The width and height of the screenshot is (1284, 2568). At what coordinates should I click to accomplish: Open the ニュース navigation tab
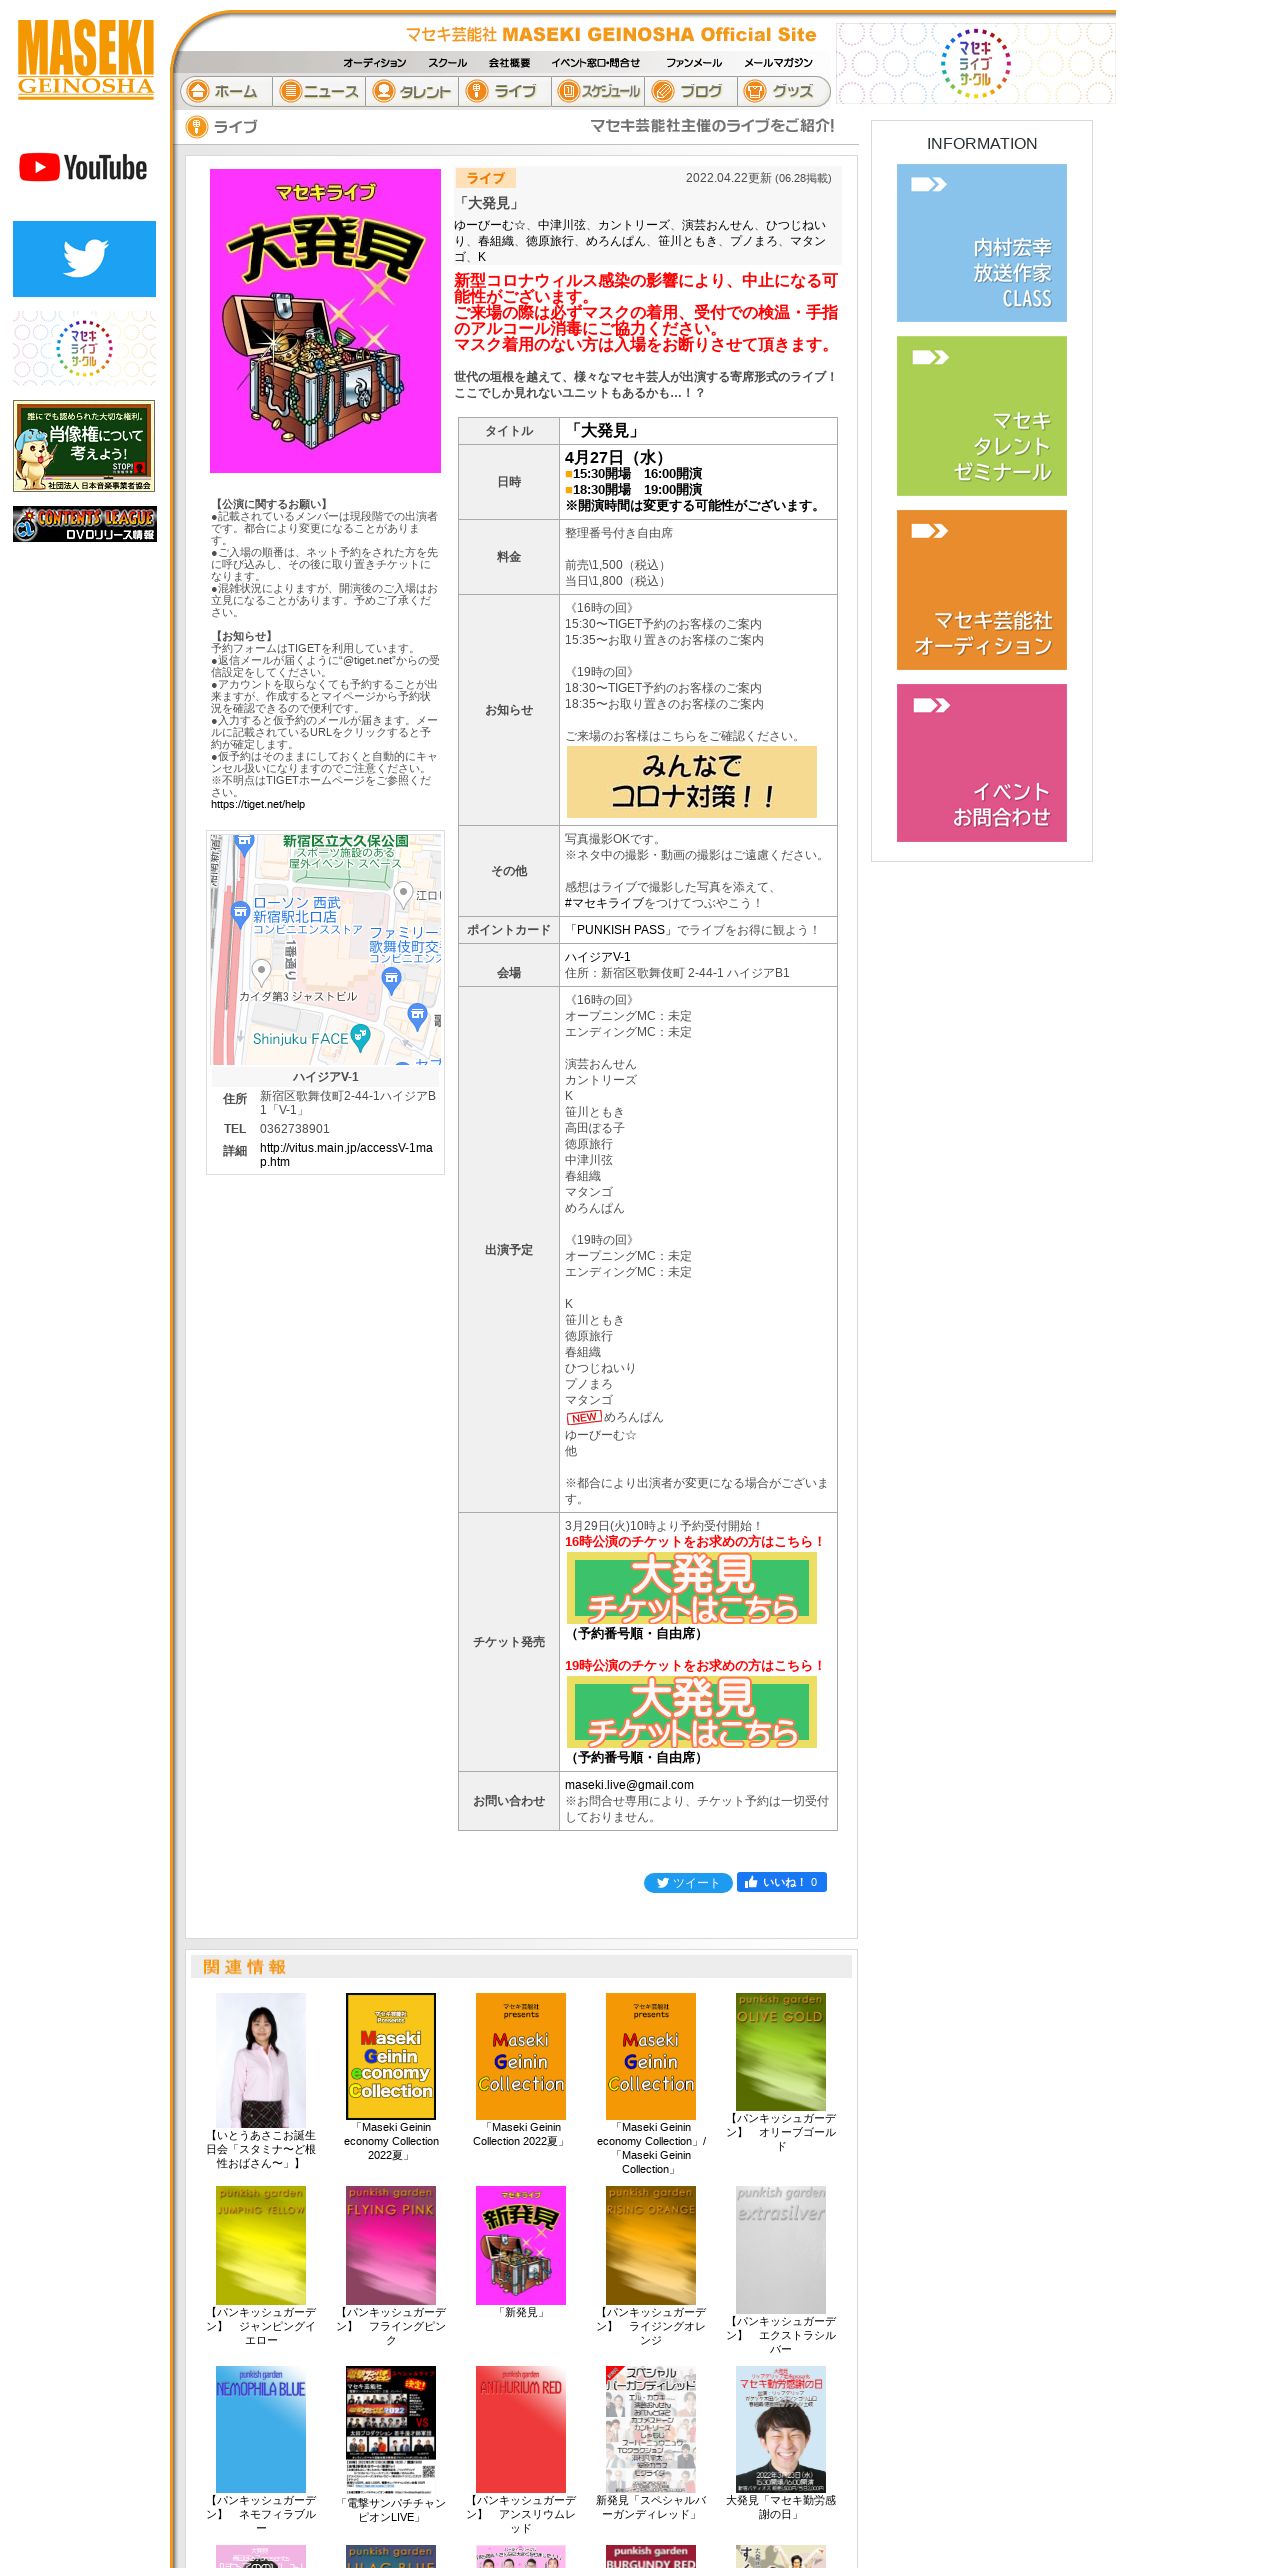(320, 91)
